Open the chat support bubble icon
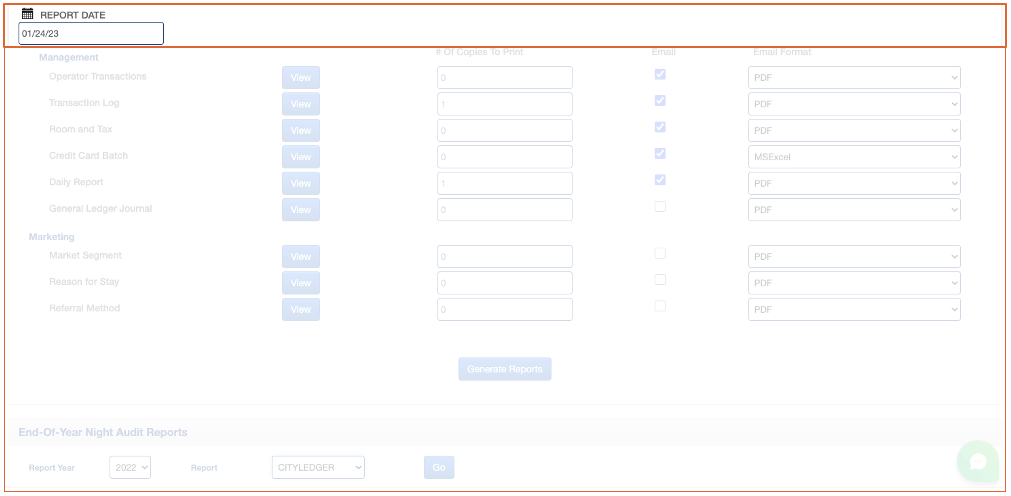 (x=977, y=461)
